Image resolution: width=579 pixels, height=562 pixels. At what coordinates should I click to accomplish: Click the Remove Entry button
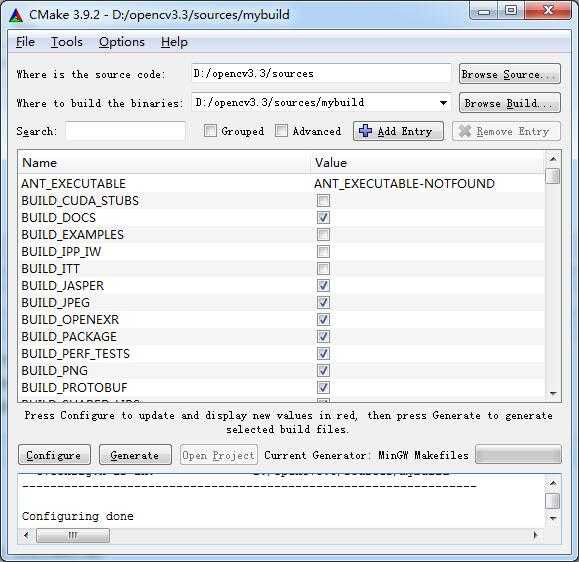506,131
